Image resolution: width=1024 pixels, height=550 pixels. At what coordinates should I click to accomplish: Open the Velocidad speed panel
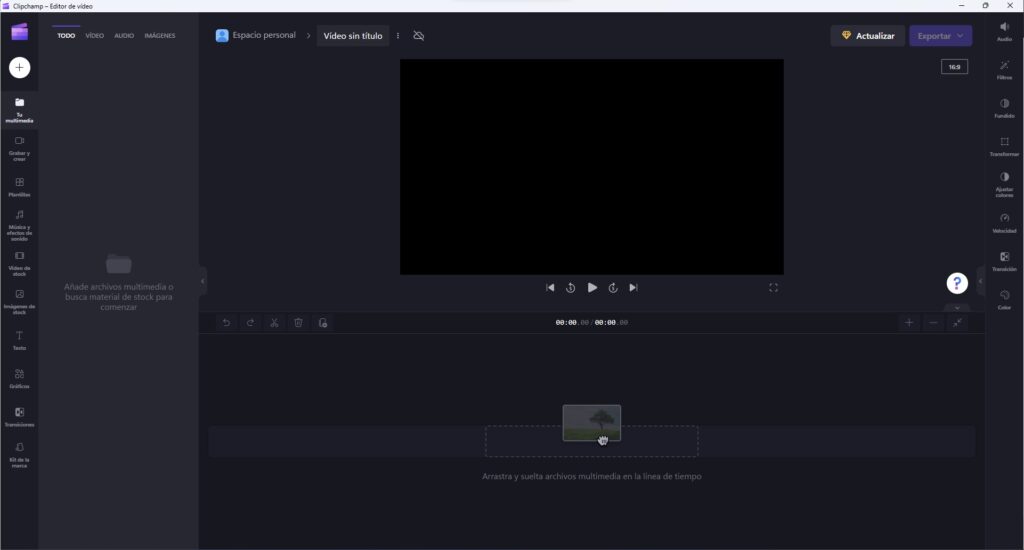[x=1004, y=222]
